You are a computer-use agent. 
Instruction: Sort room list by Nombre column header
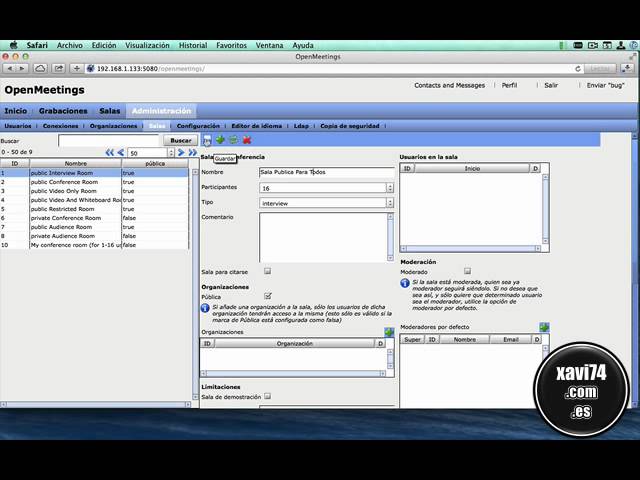pyautogui.click(x=76, y=163)
